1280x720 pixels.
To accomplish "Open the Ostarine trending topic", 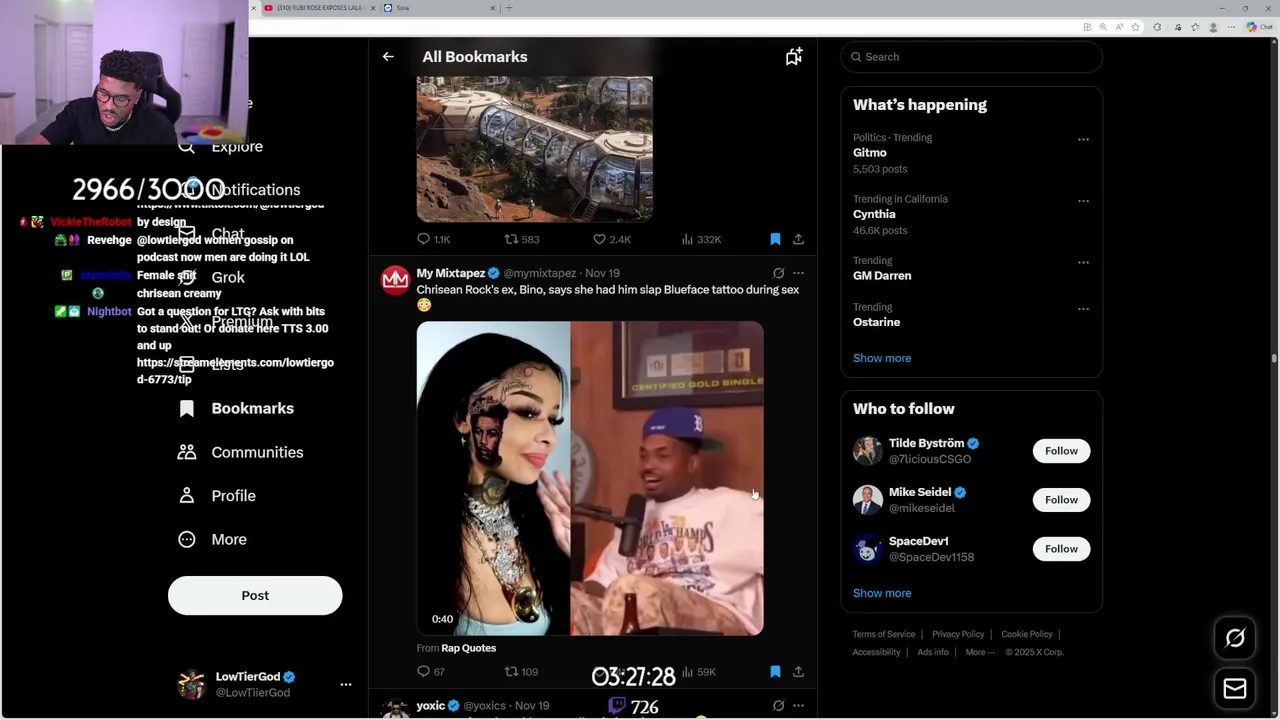I will (876, 322).
